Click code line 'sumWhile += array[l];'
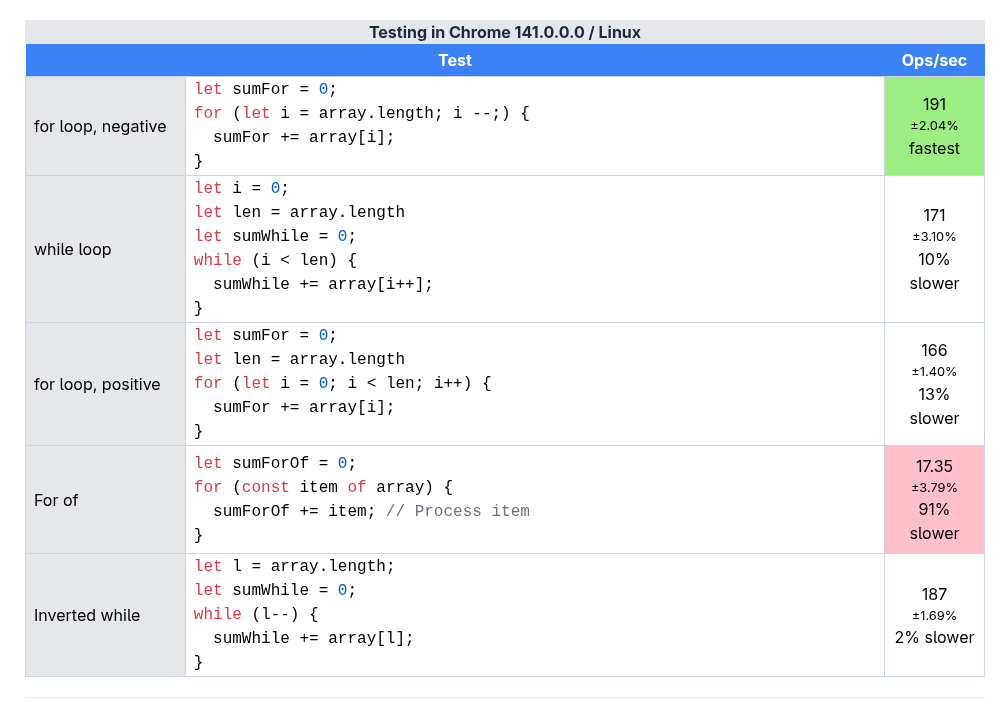Viewport: 998px width, 701px height. [x=313, y=638]
